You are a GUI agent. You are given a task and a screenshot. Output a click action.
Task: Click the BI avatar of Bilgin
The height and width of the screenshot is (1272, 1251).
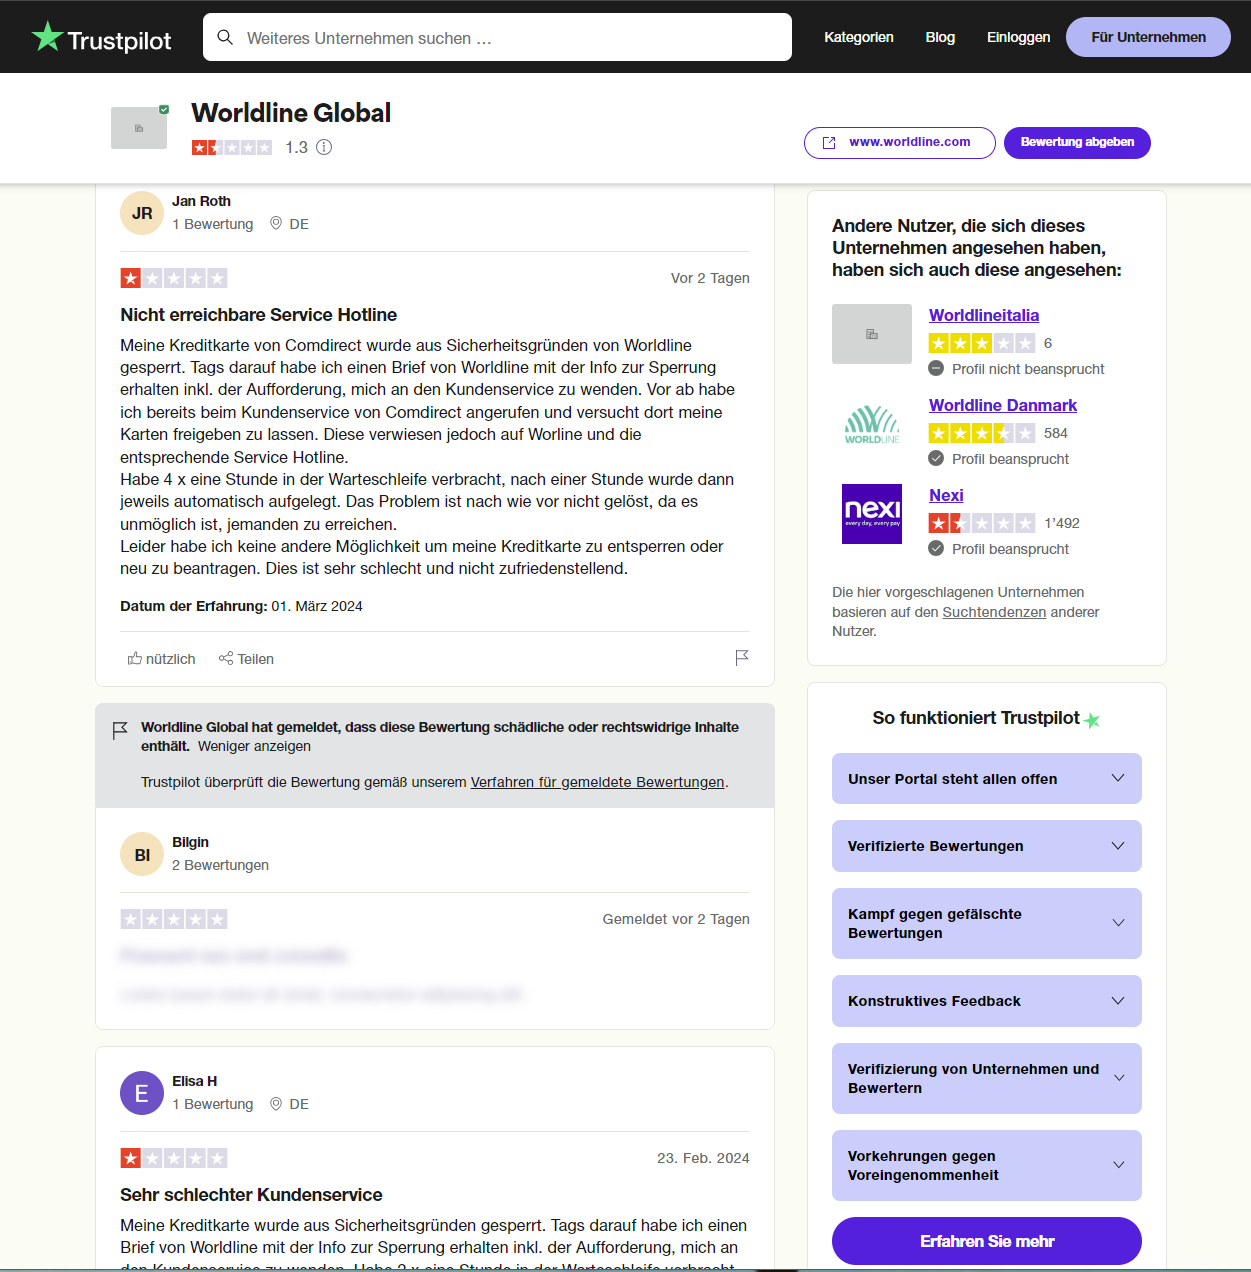(x=142, y=854)
